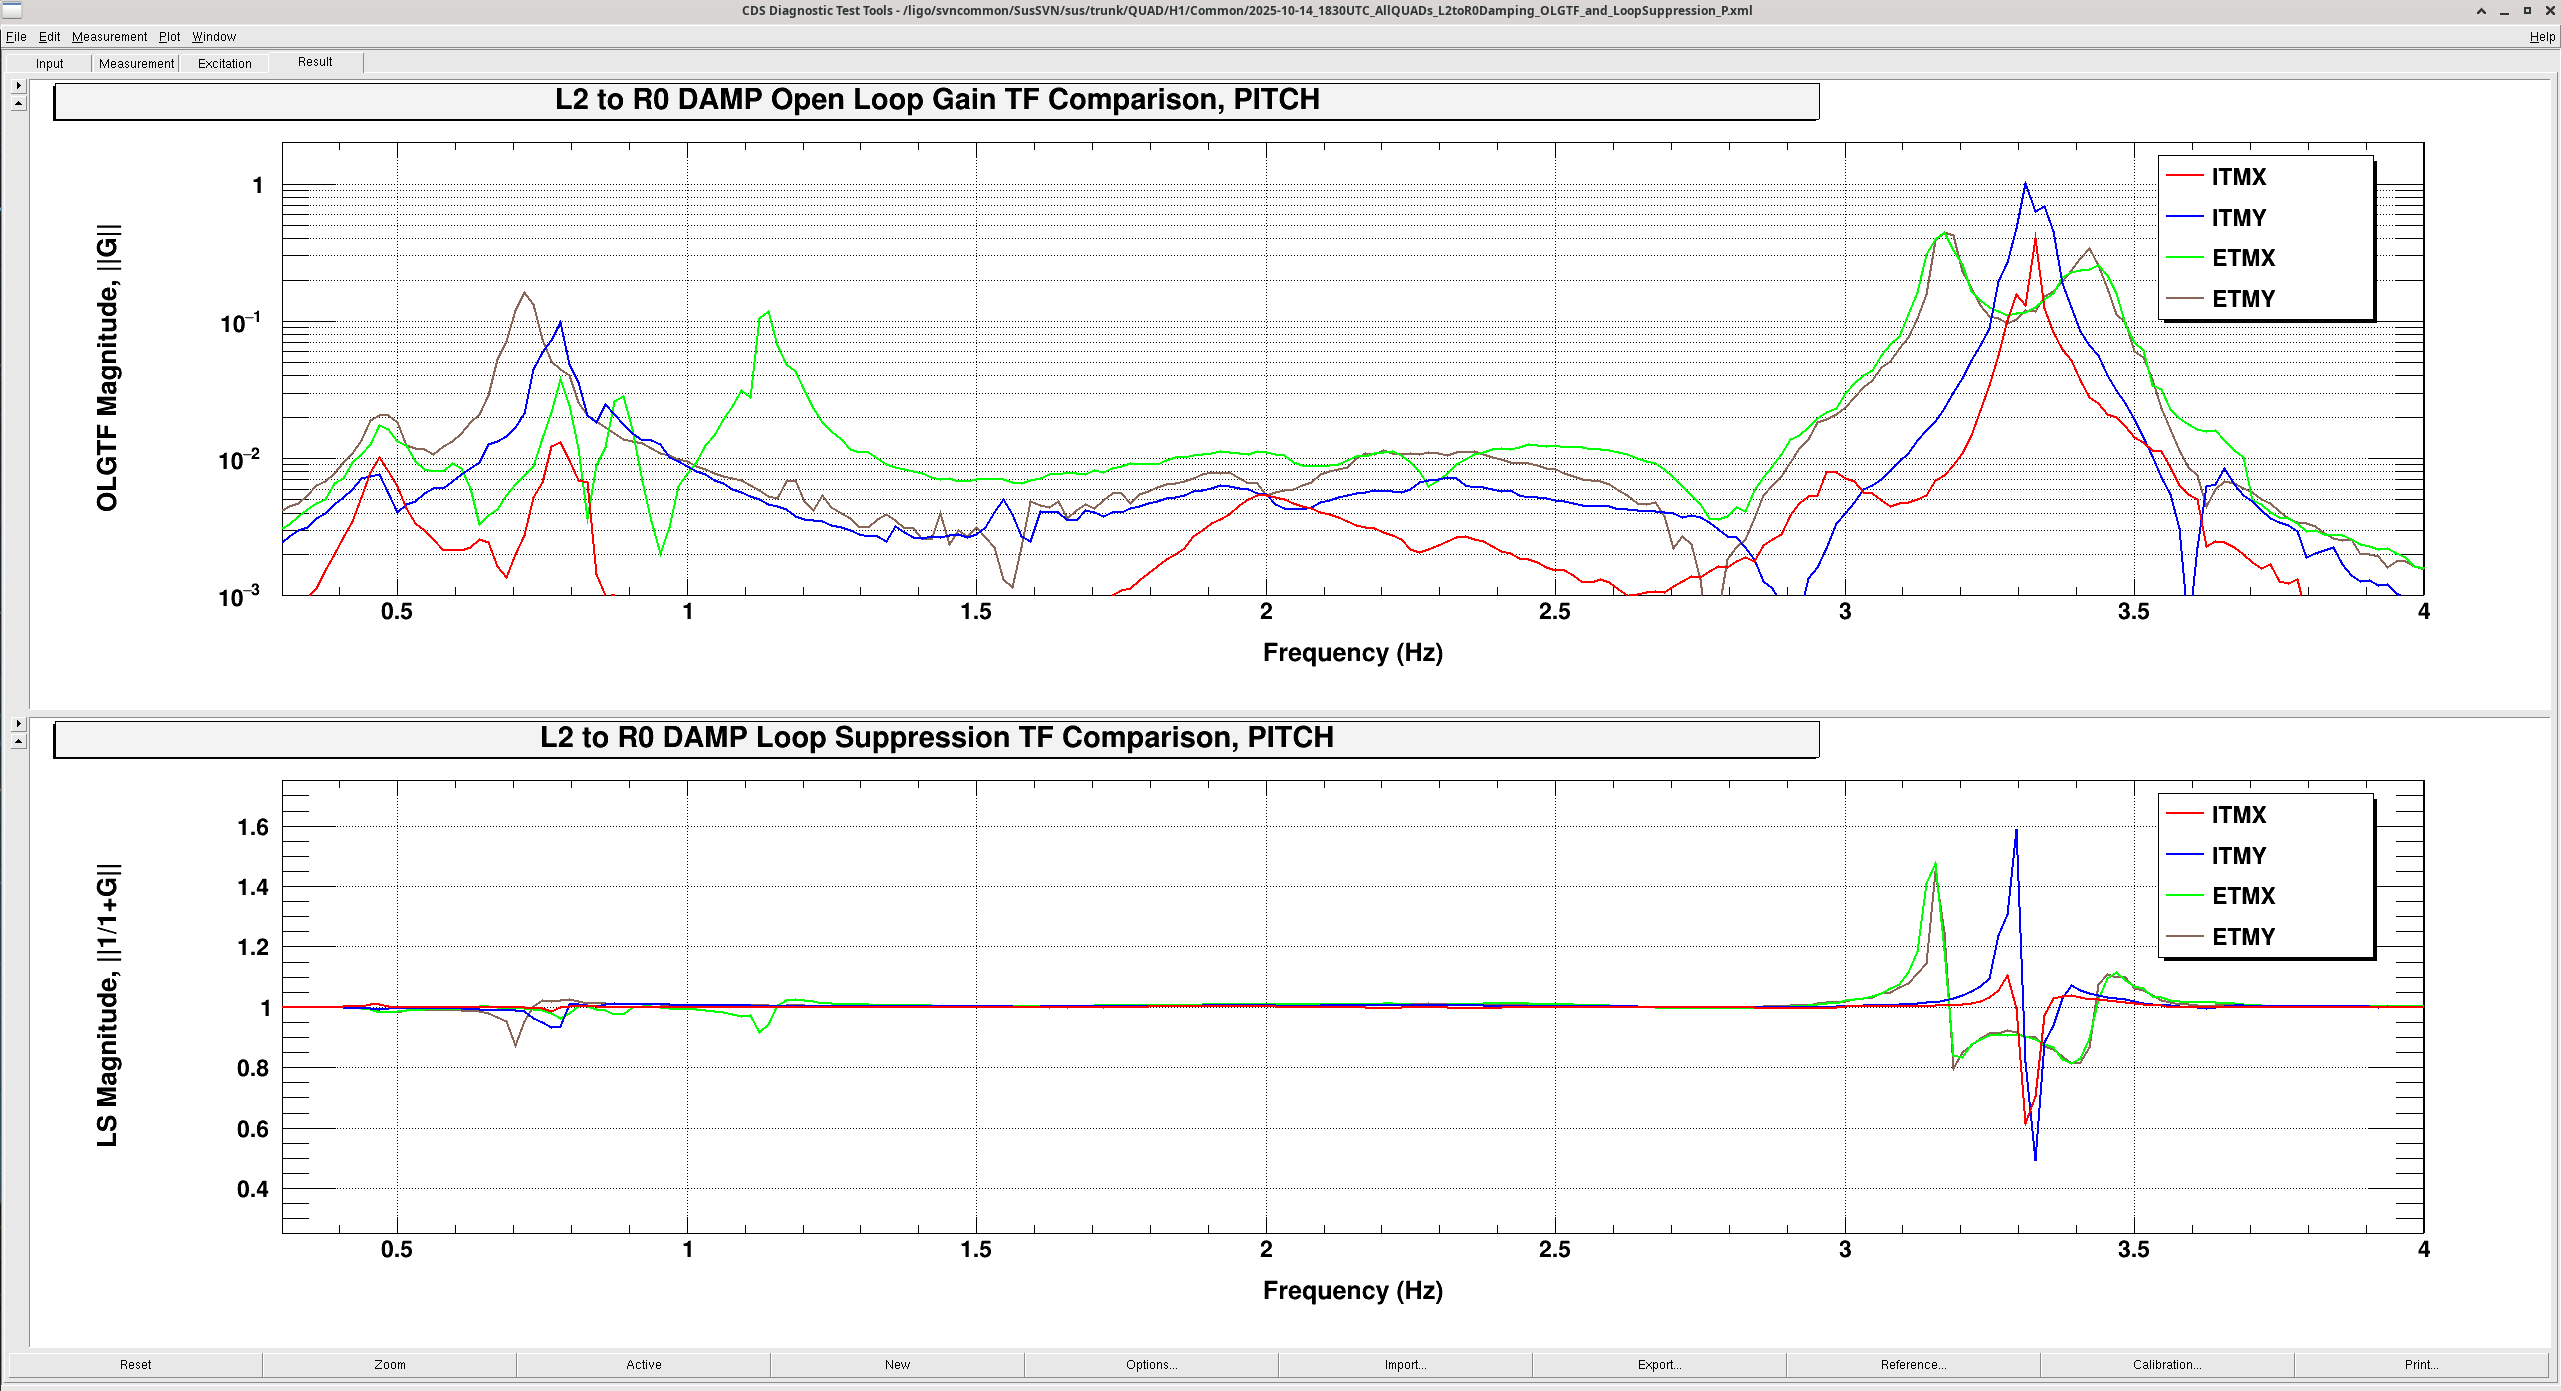
Task: Open the Plot menu
Action: point(169,37)
